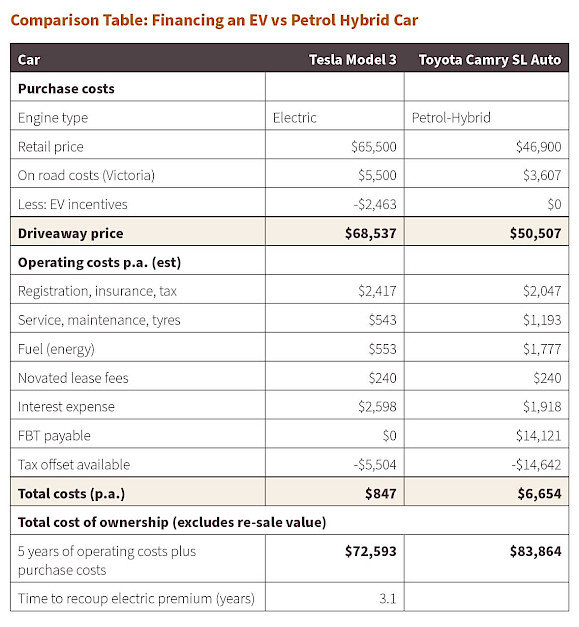Screen dimensions: 579x627
Task: Click the Camry five-year cost $83,864
Action: (535, 551)
